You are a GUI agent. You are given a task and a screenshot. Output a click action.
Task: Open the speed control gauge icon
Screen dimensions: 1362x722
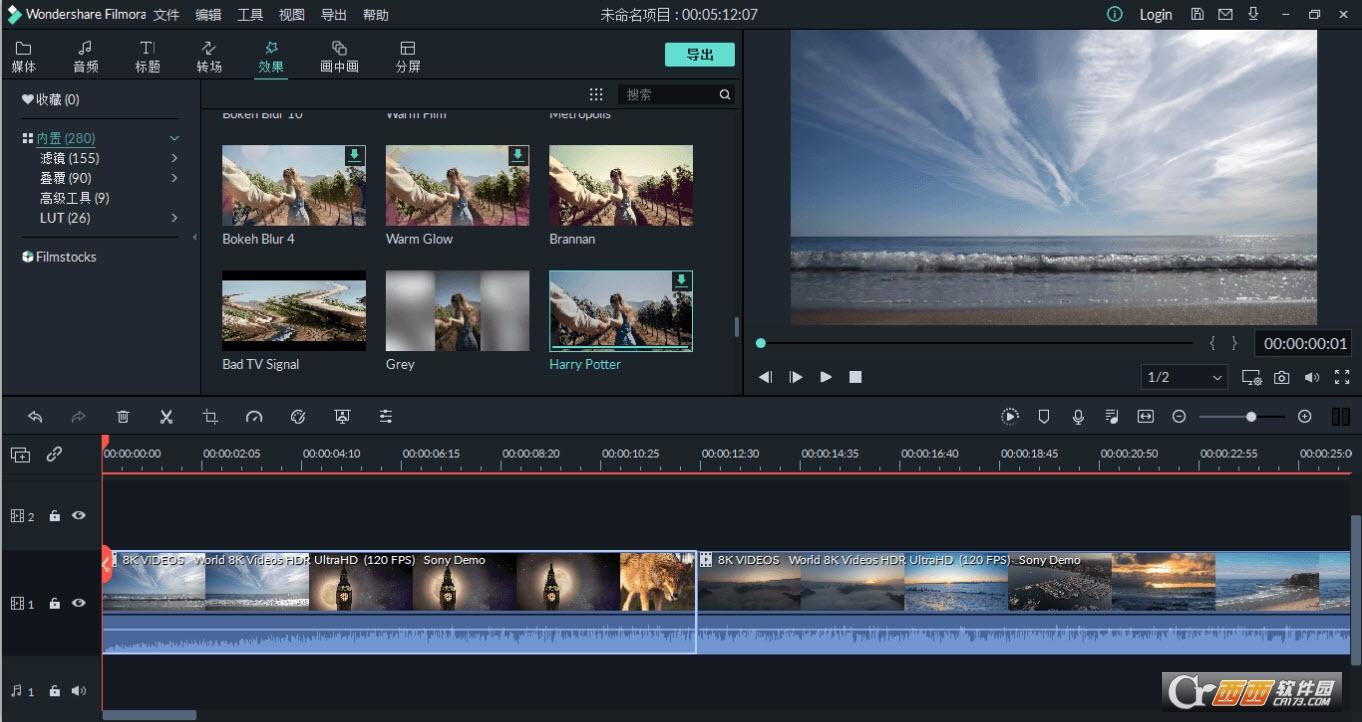pos(254,417)
